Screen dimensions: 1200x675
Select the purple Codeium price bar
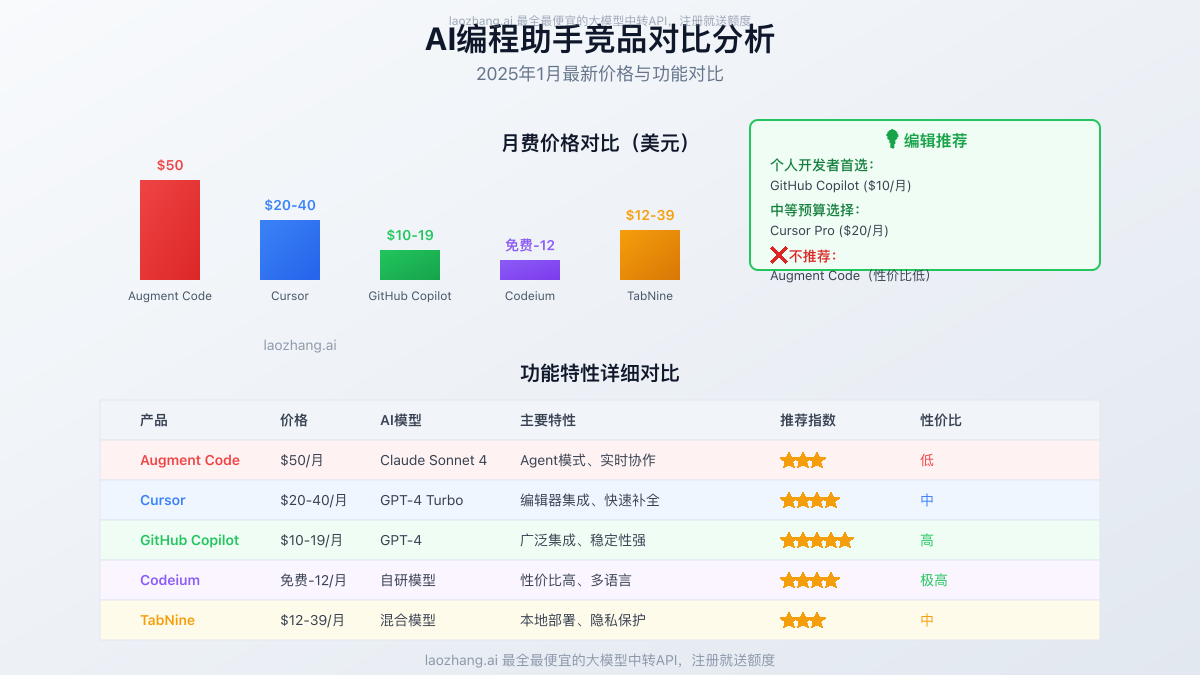click(x=530, y=270)
